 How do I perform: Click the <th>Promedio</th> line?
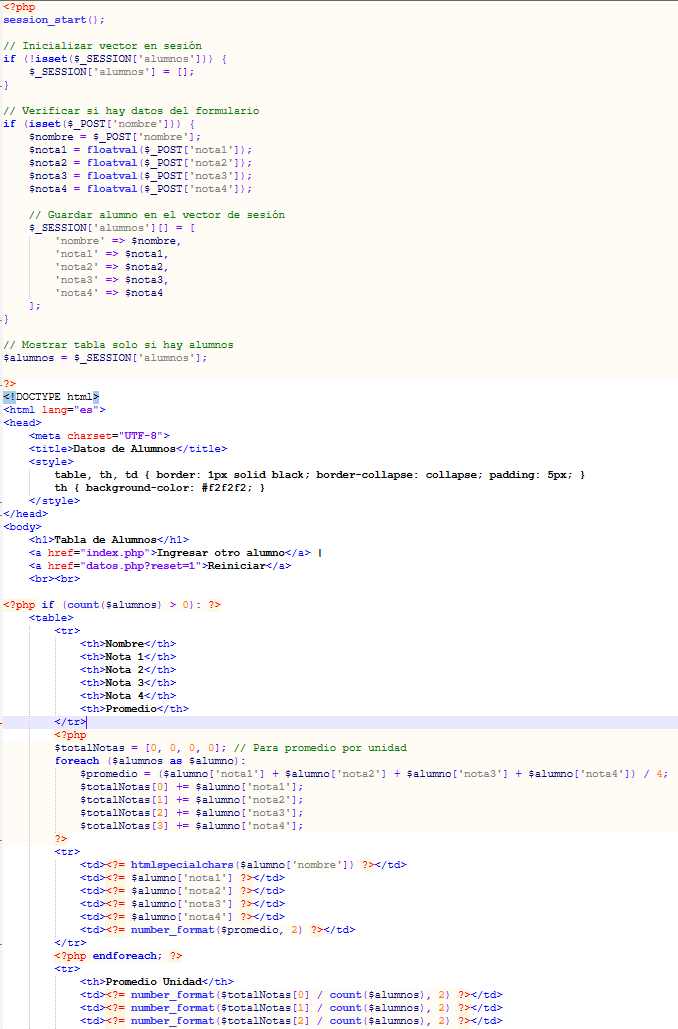135,709
